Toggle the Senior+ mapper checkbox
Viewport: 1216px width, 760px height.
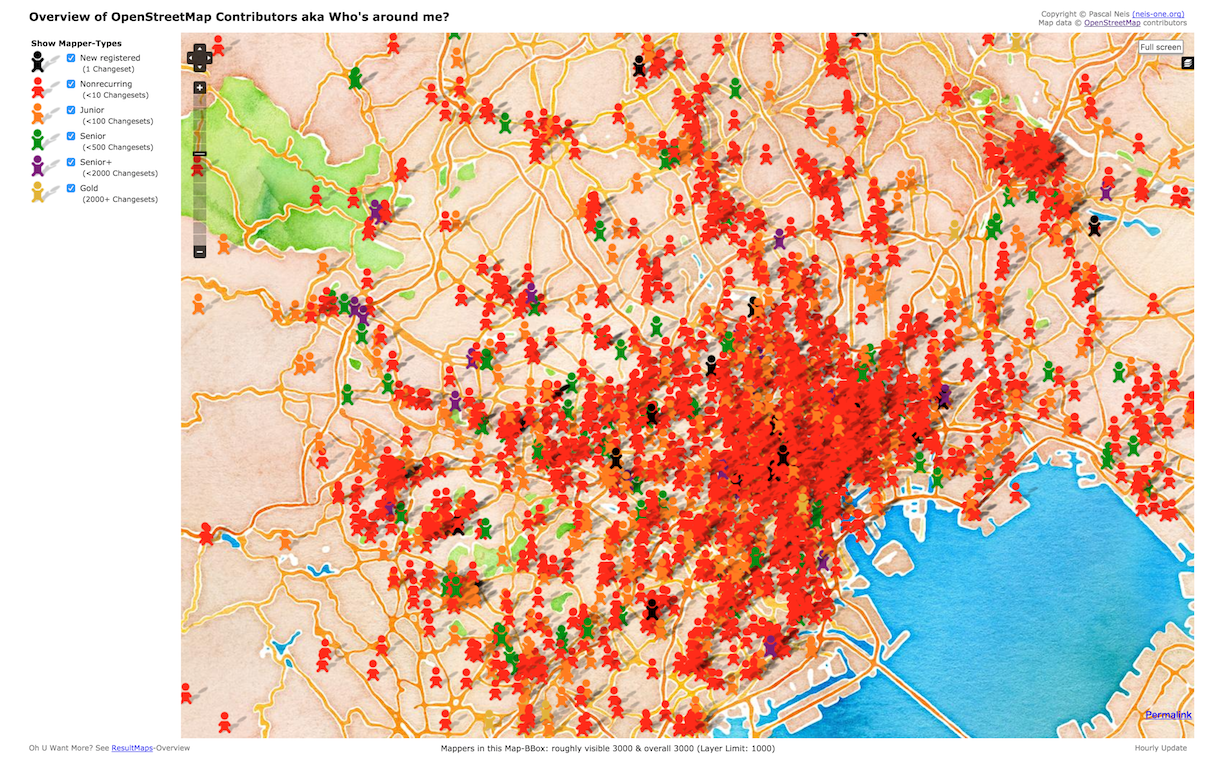[x=71, y=162]
